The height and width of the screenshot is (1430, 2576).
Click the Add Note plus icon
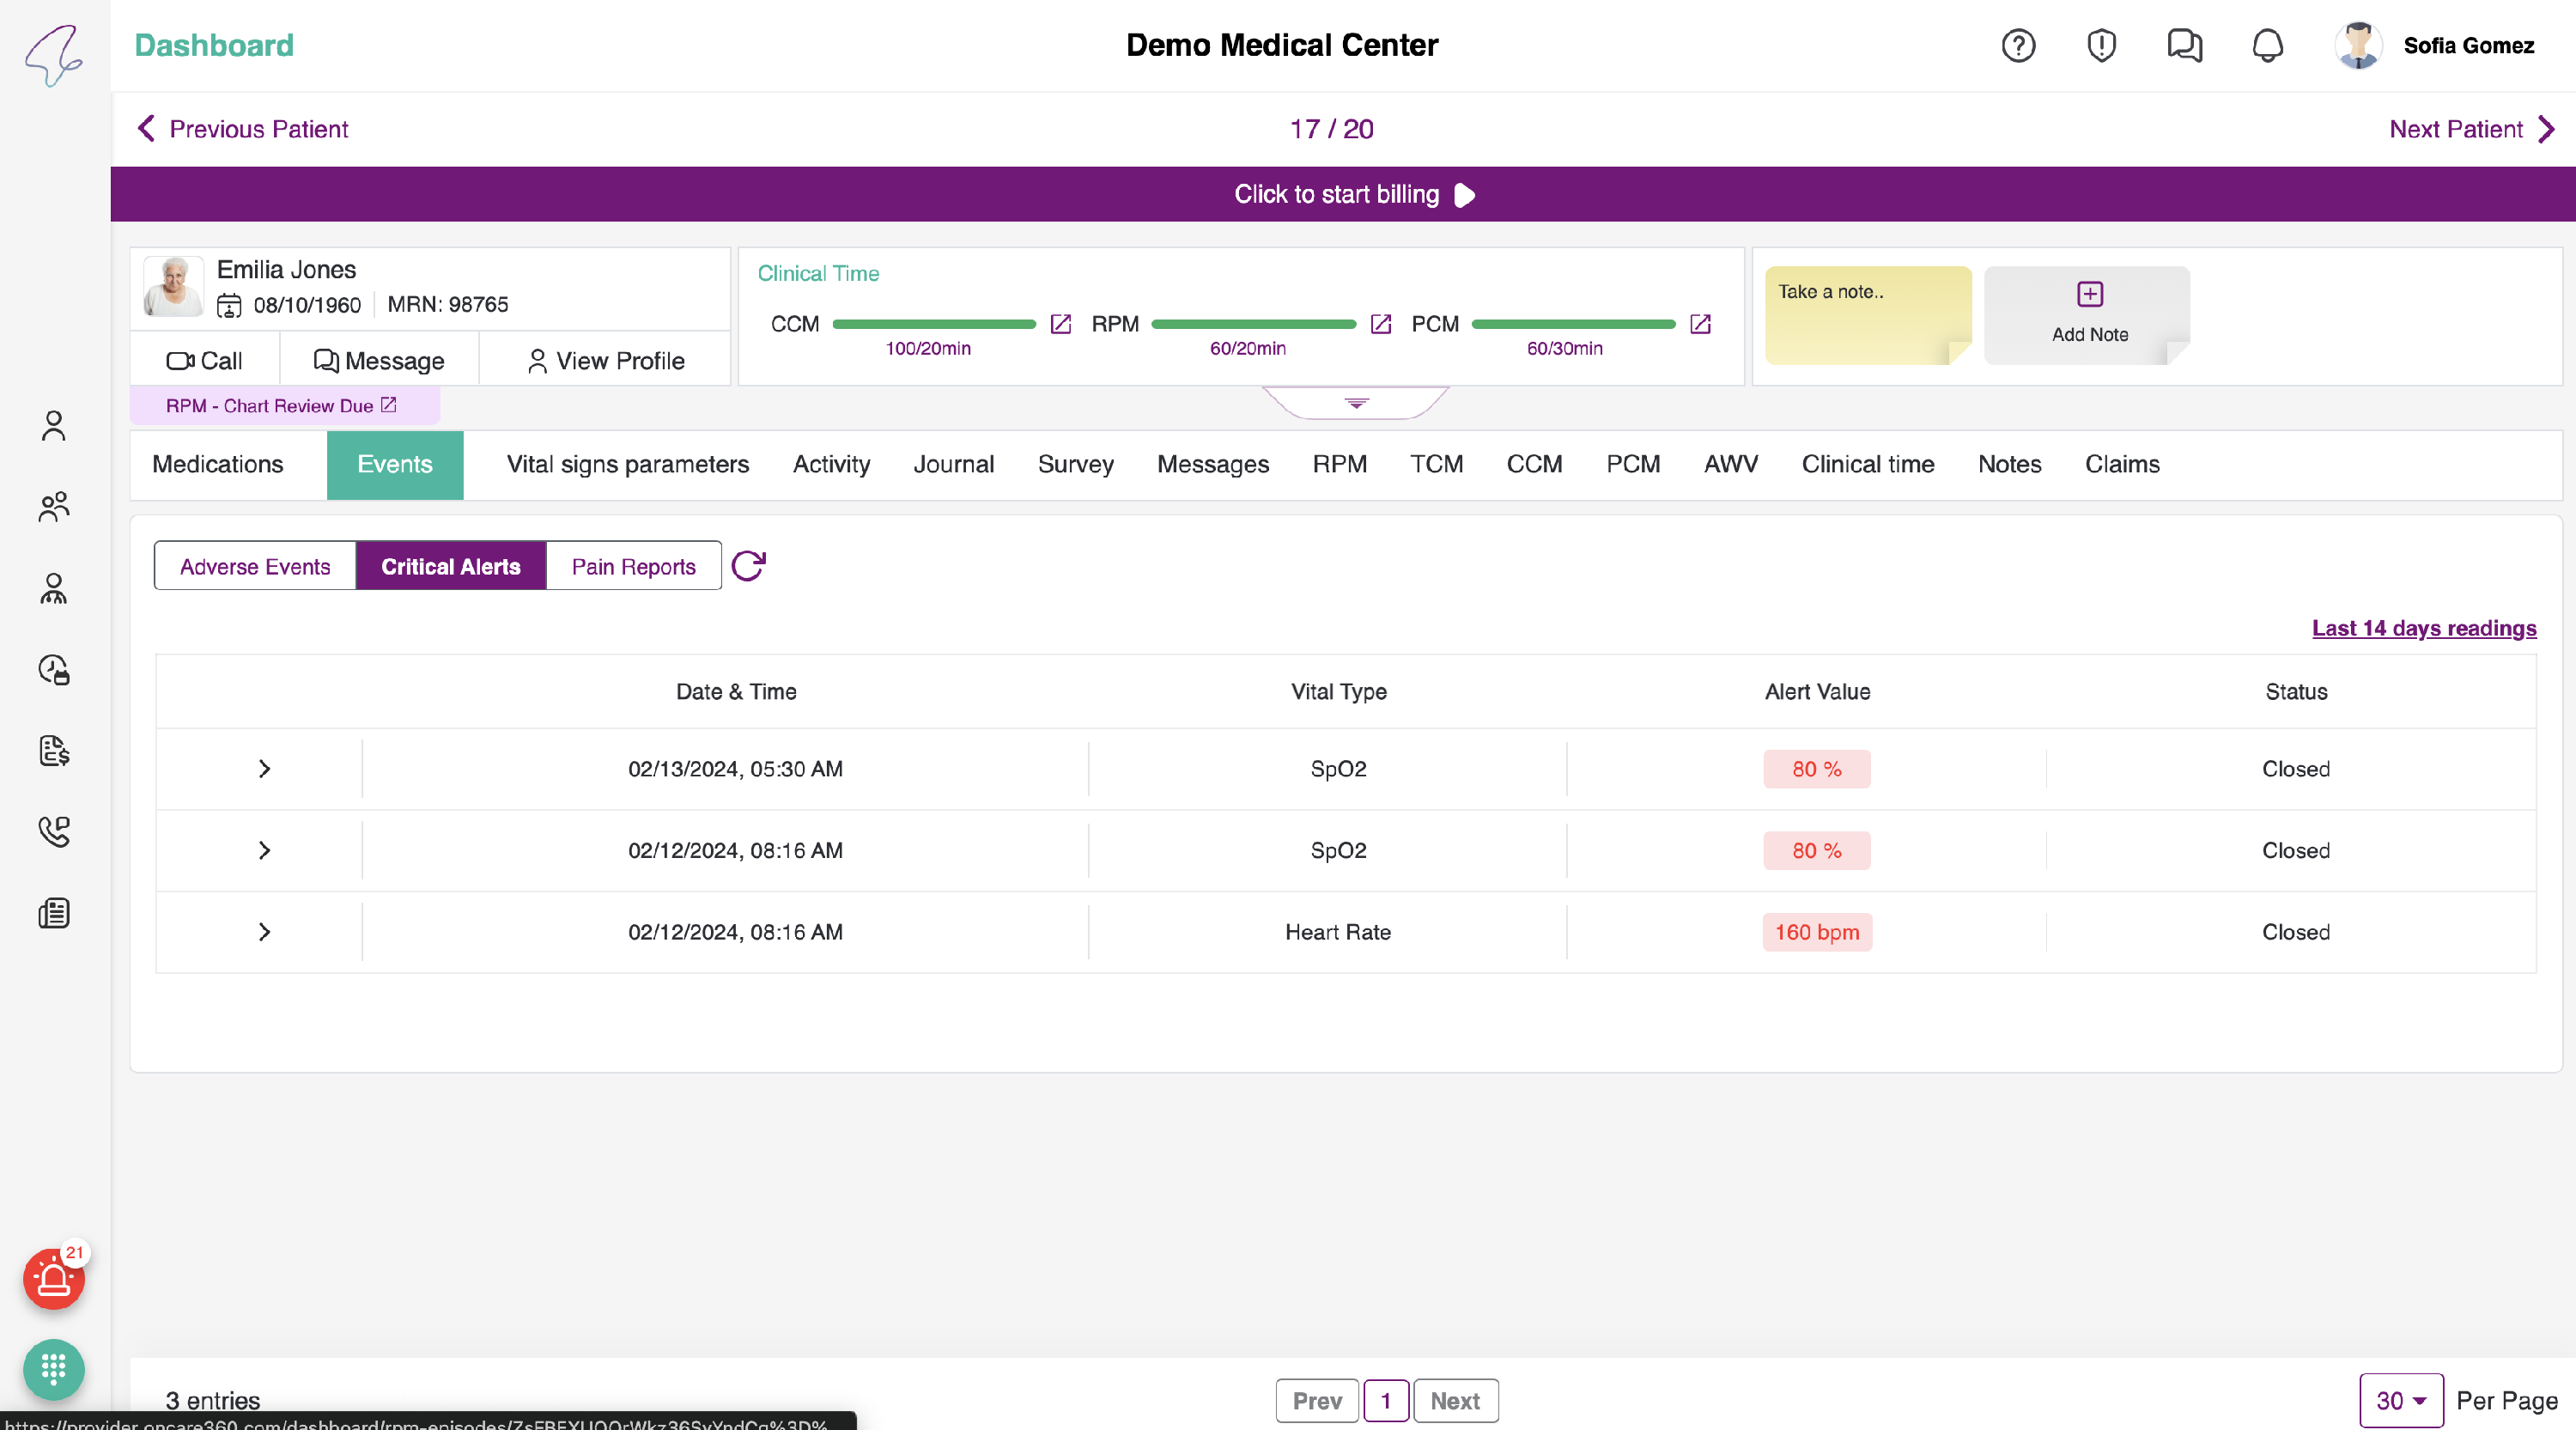[x=2089, y=294]
